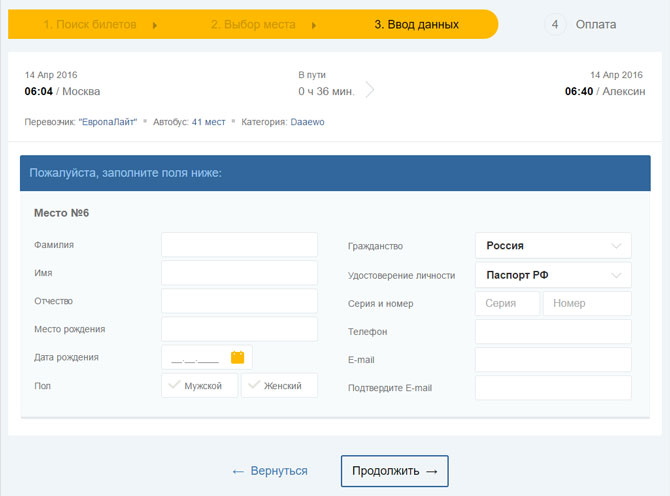Image resolution: width=670 pixels, height=496 pixels.
Task: Expand the Удостоверение личности dropdown
Action: click(552, 275)
